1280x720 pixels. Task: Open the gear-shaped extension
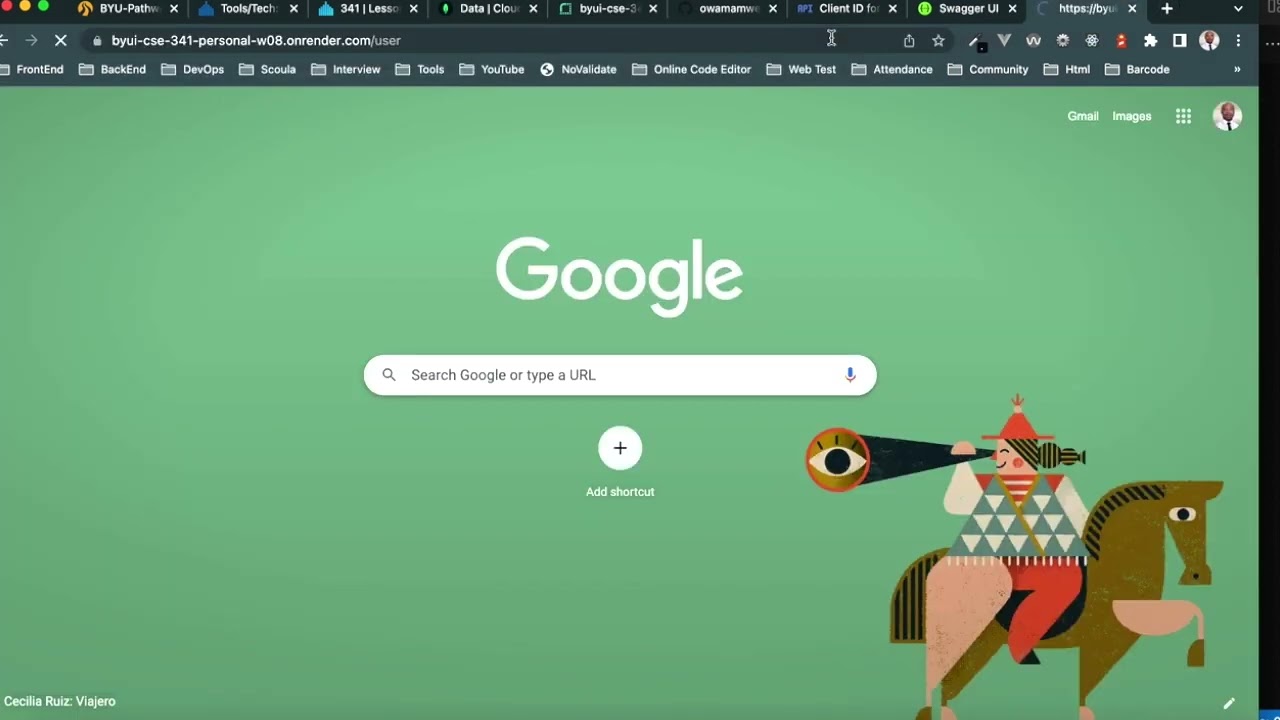(x=1062, y=41)
